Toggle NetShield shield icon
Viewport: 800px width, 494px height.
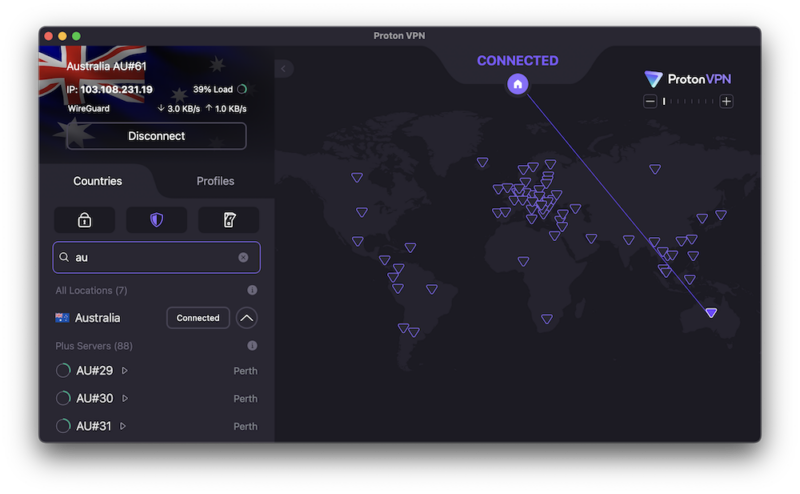[157, 220]
